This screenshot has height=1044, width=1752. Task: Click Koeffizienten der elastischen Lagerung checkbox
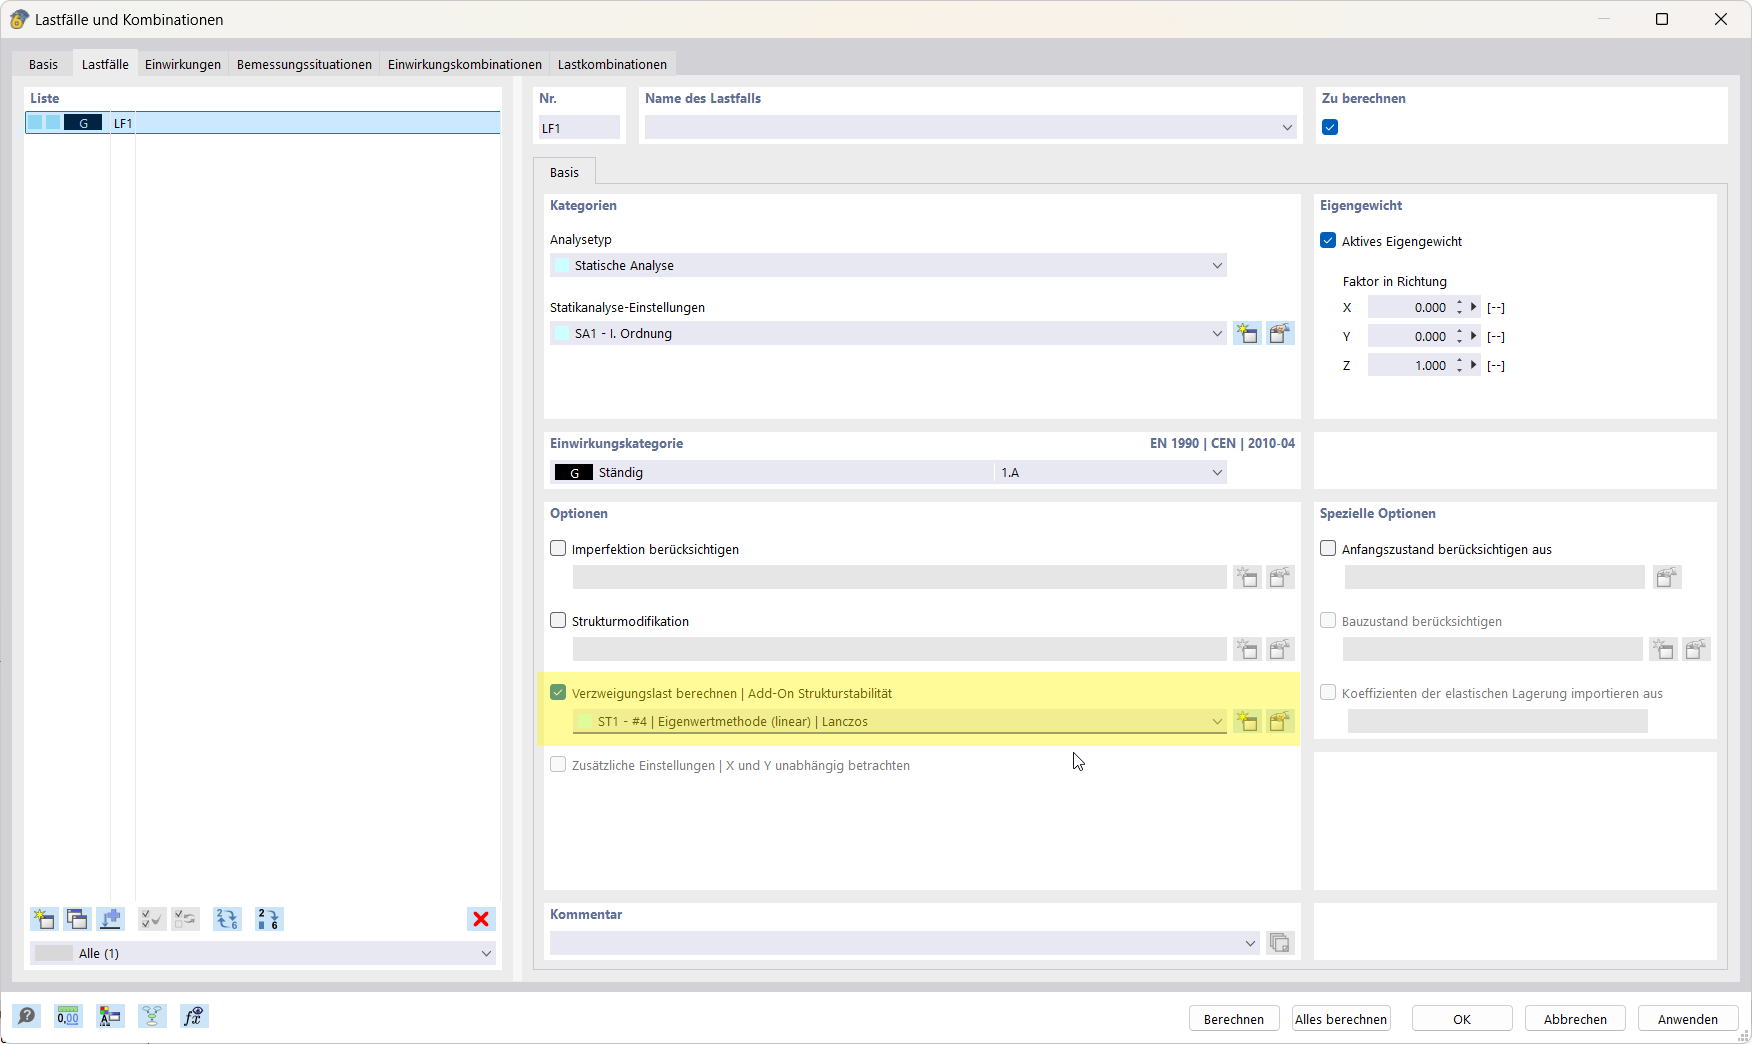pos(1328,693)
